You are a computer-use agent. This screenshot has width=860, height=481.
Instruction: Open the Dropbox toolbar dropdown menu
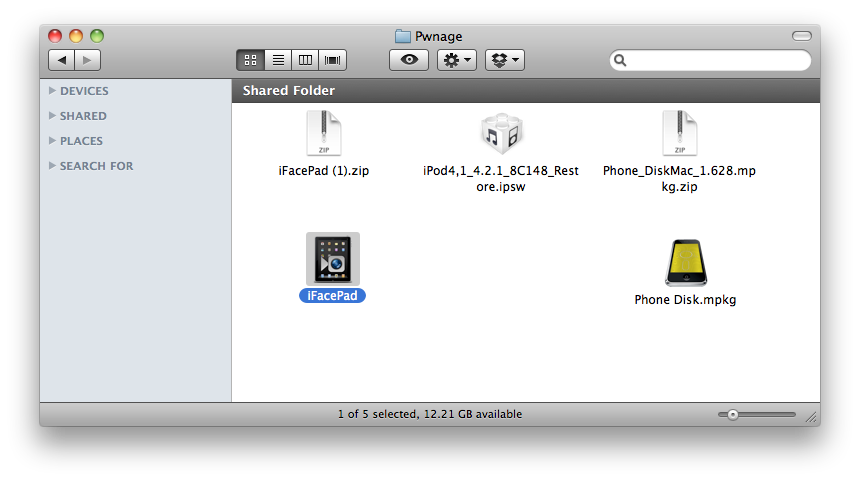[x=505, y=60]
